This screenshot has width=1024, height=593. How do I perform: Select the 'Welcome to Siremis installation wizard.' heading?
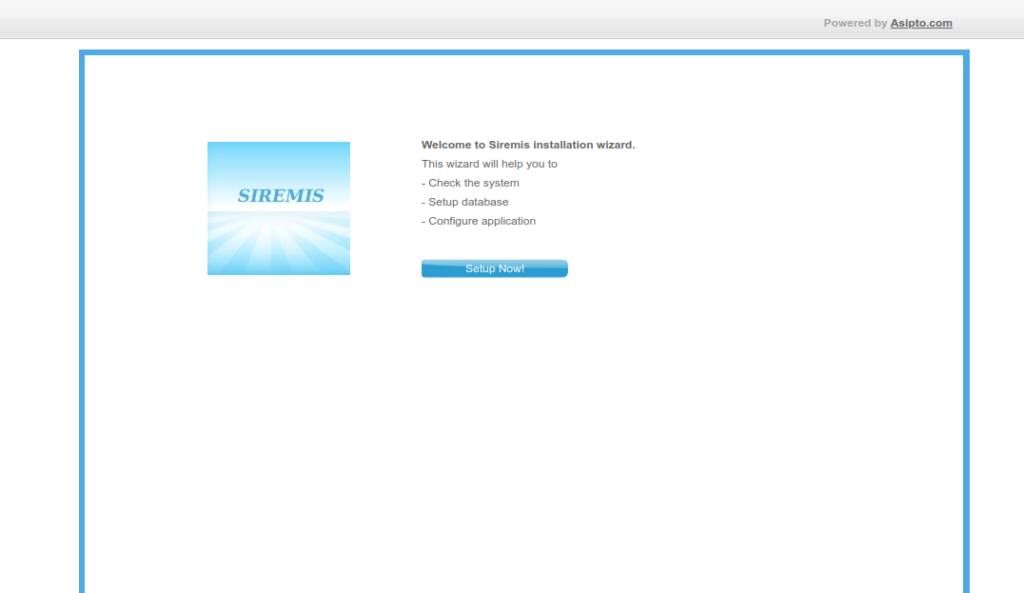point(528,145)
